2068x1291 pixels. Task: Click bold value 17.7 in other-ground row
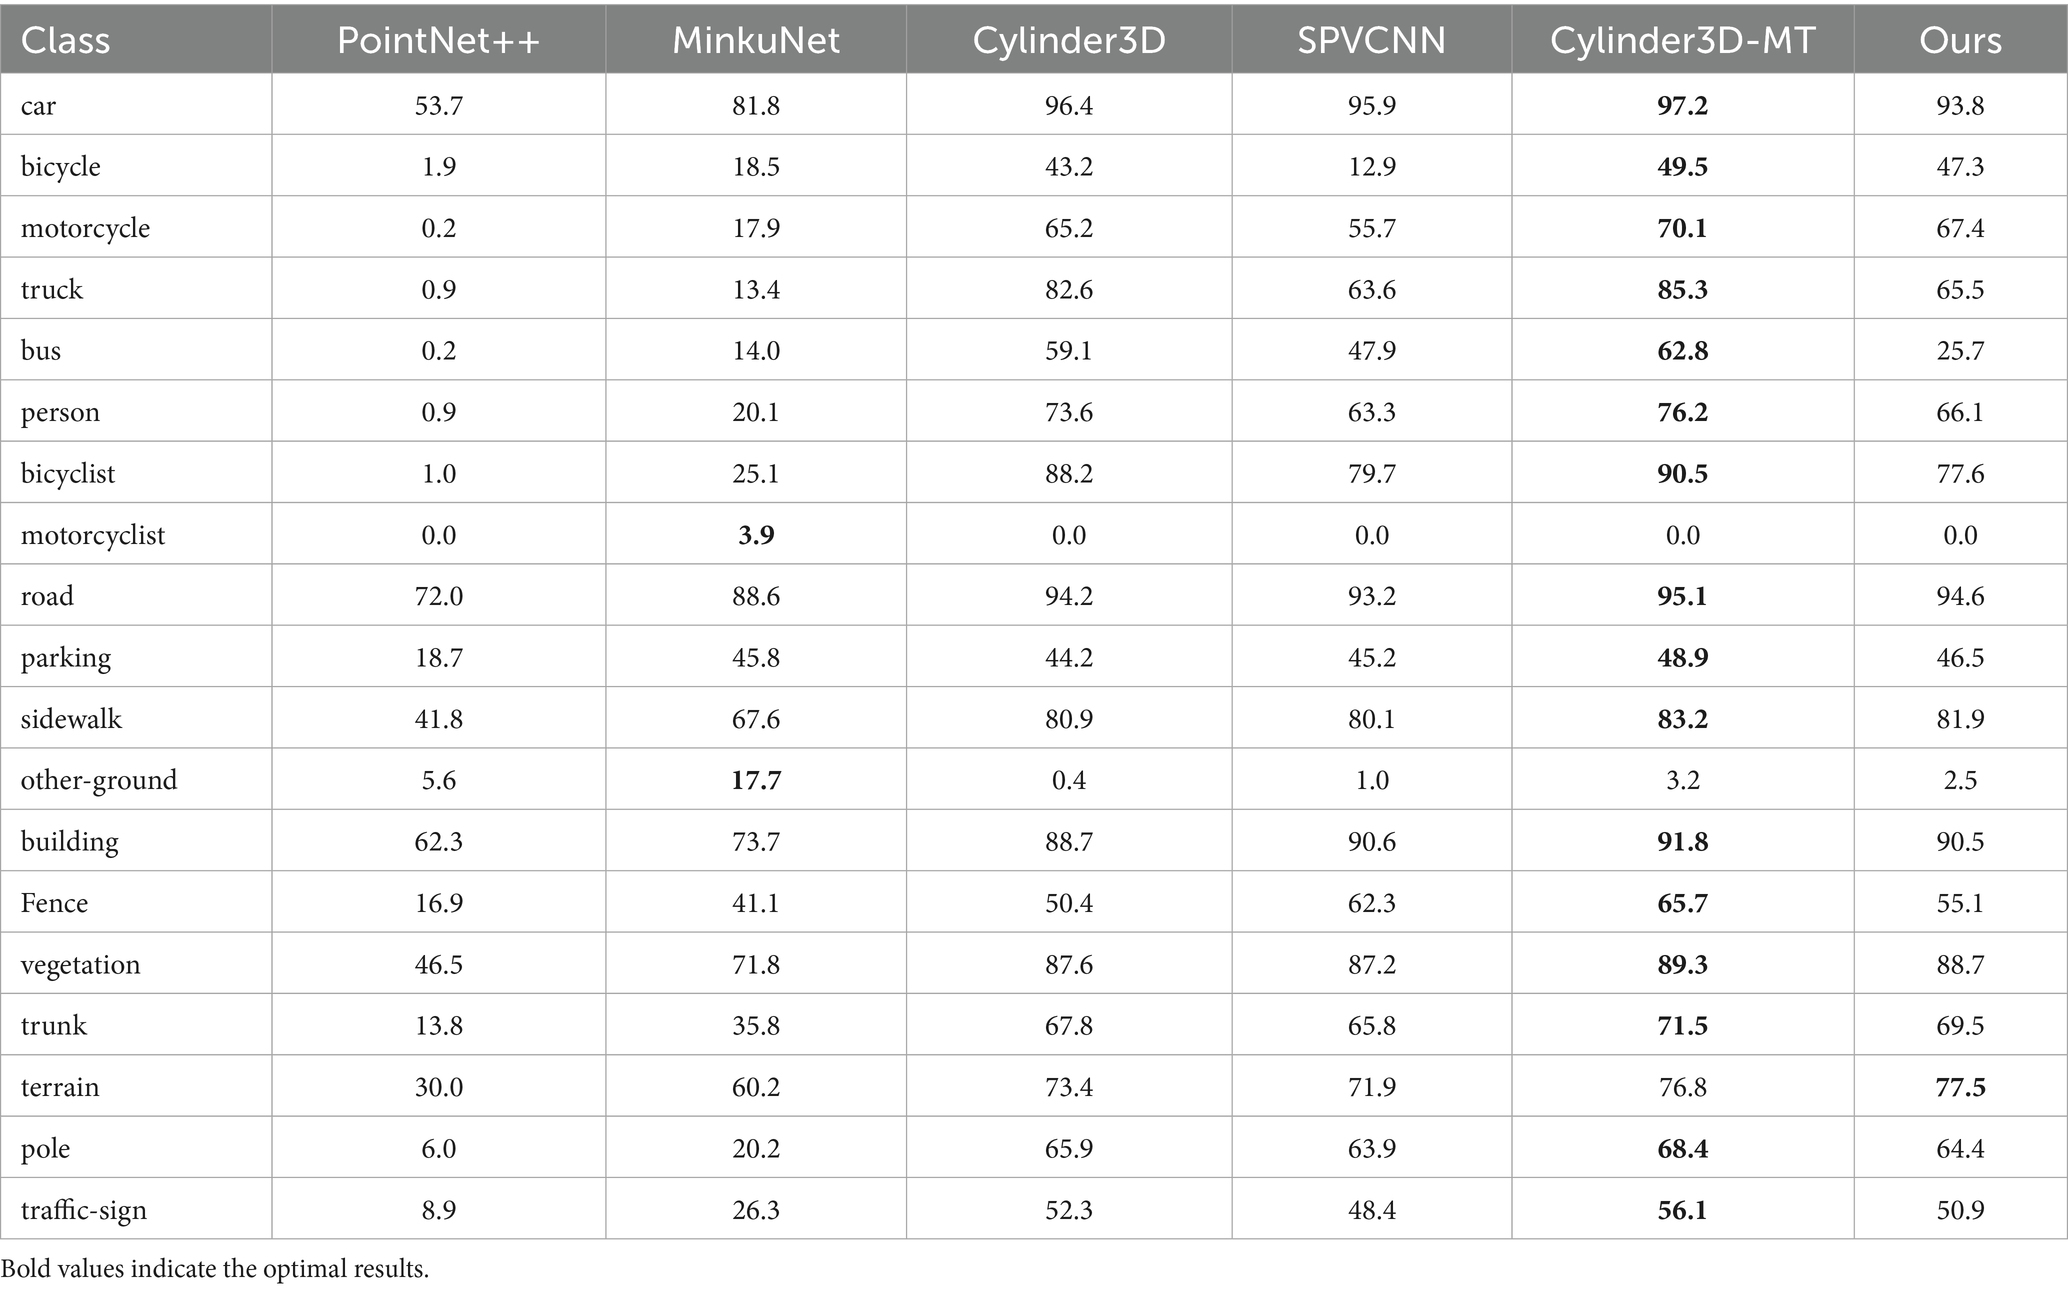click(x=755, y=780)
